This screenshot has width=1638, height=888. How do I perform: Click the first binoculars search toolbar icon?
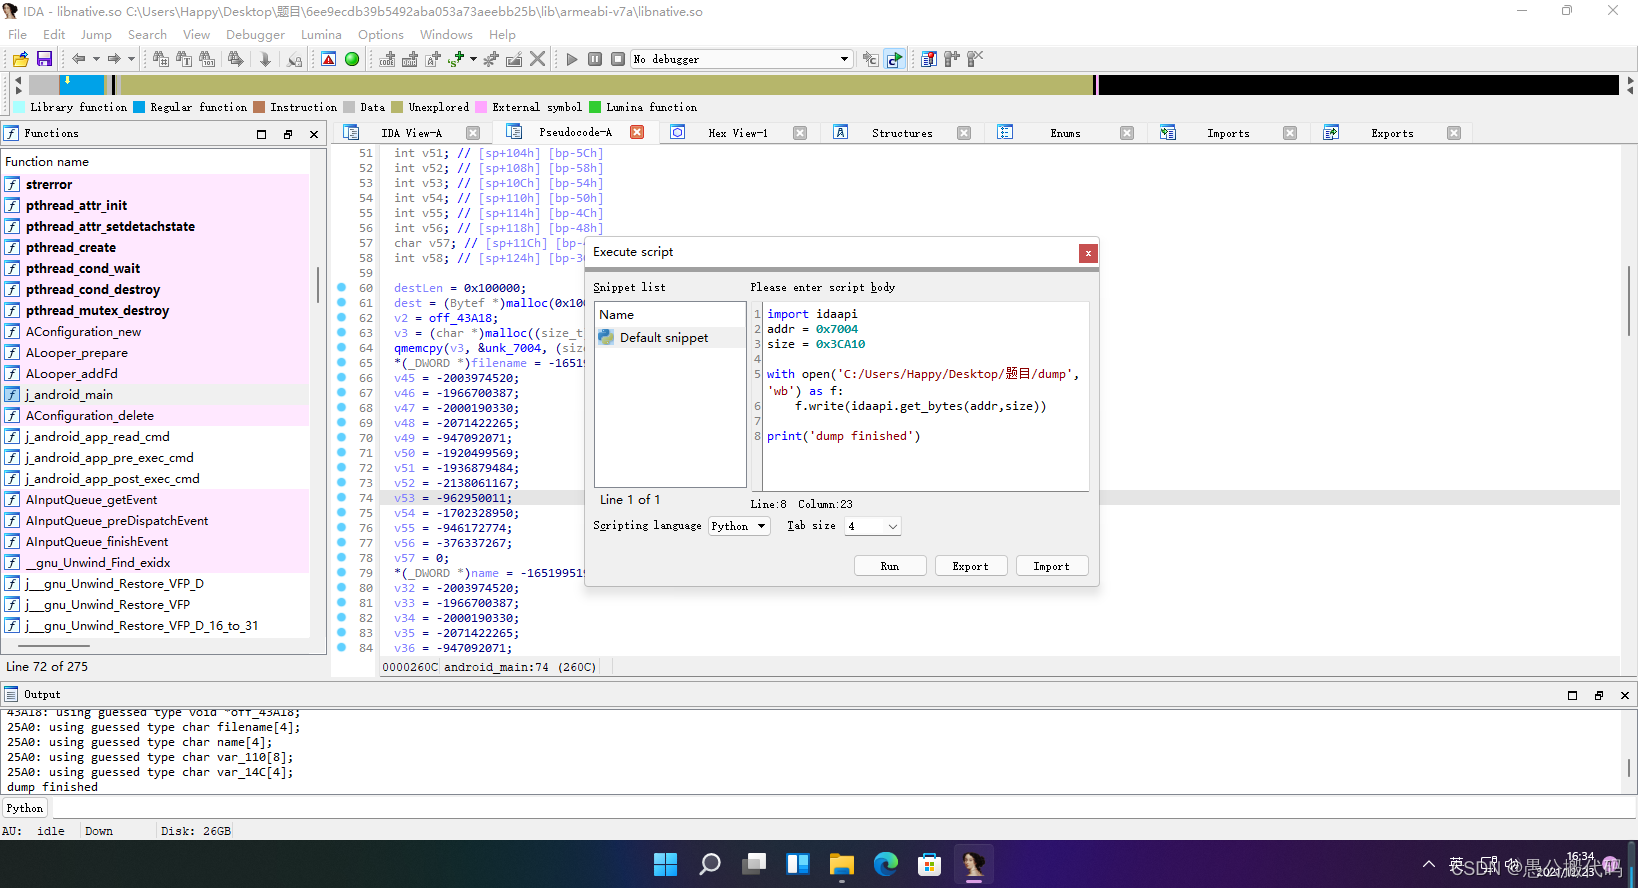(x=161, y=59)
